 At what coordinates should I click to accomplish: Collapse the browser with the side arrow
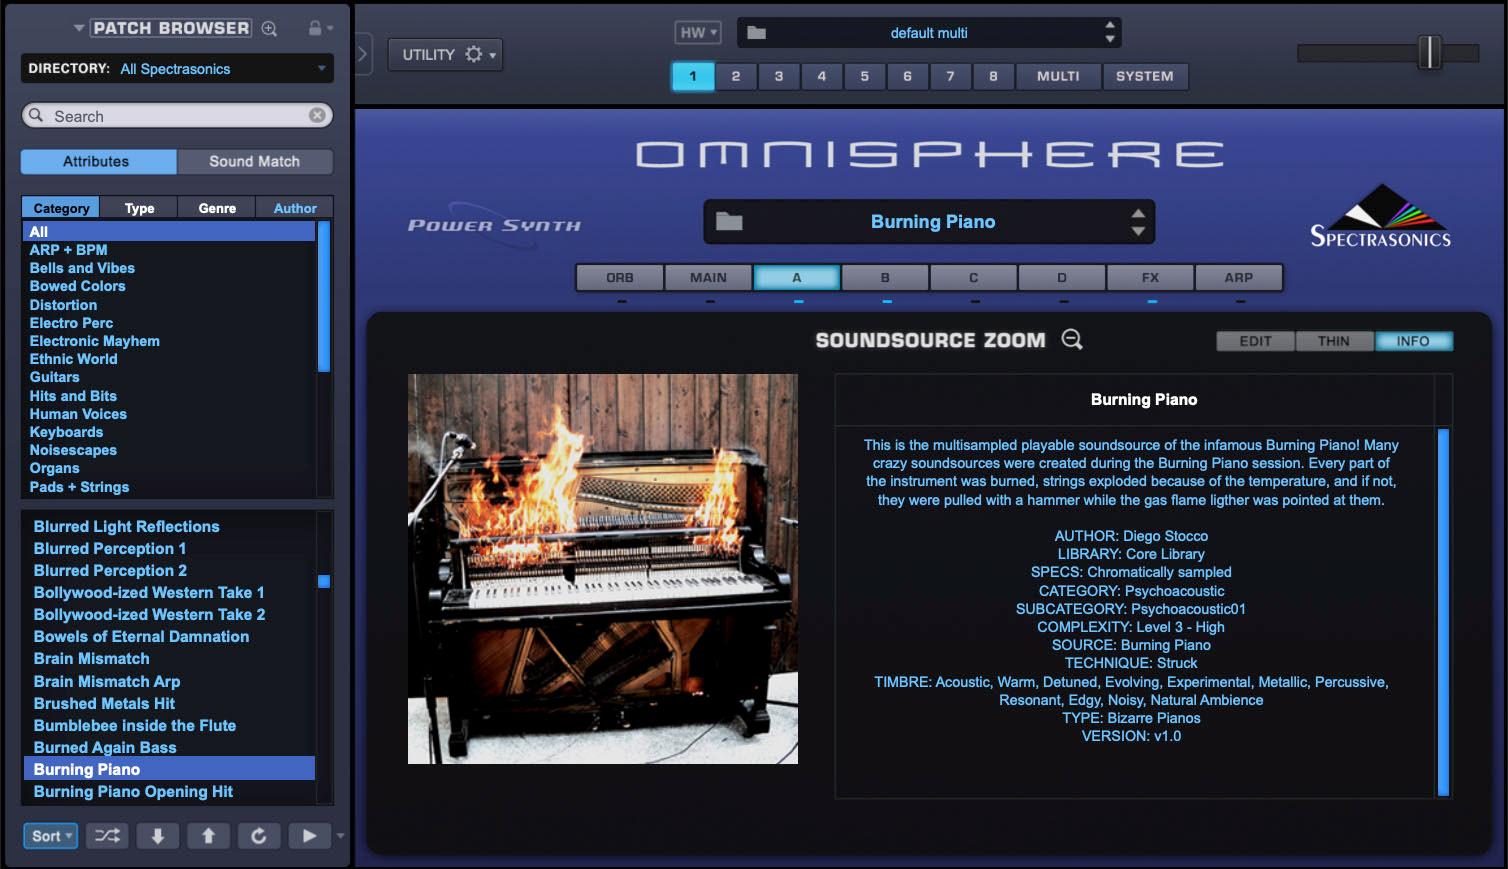tap(363, 54)
